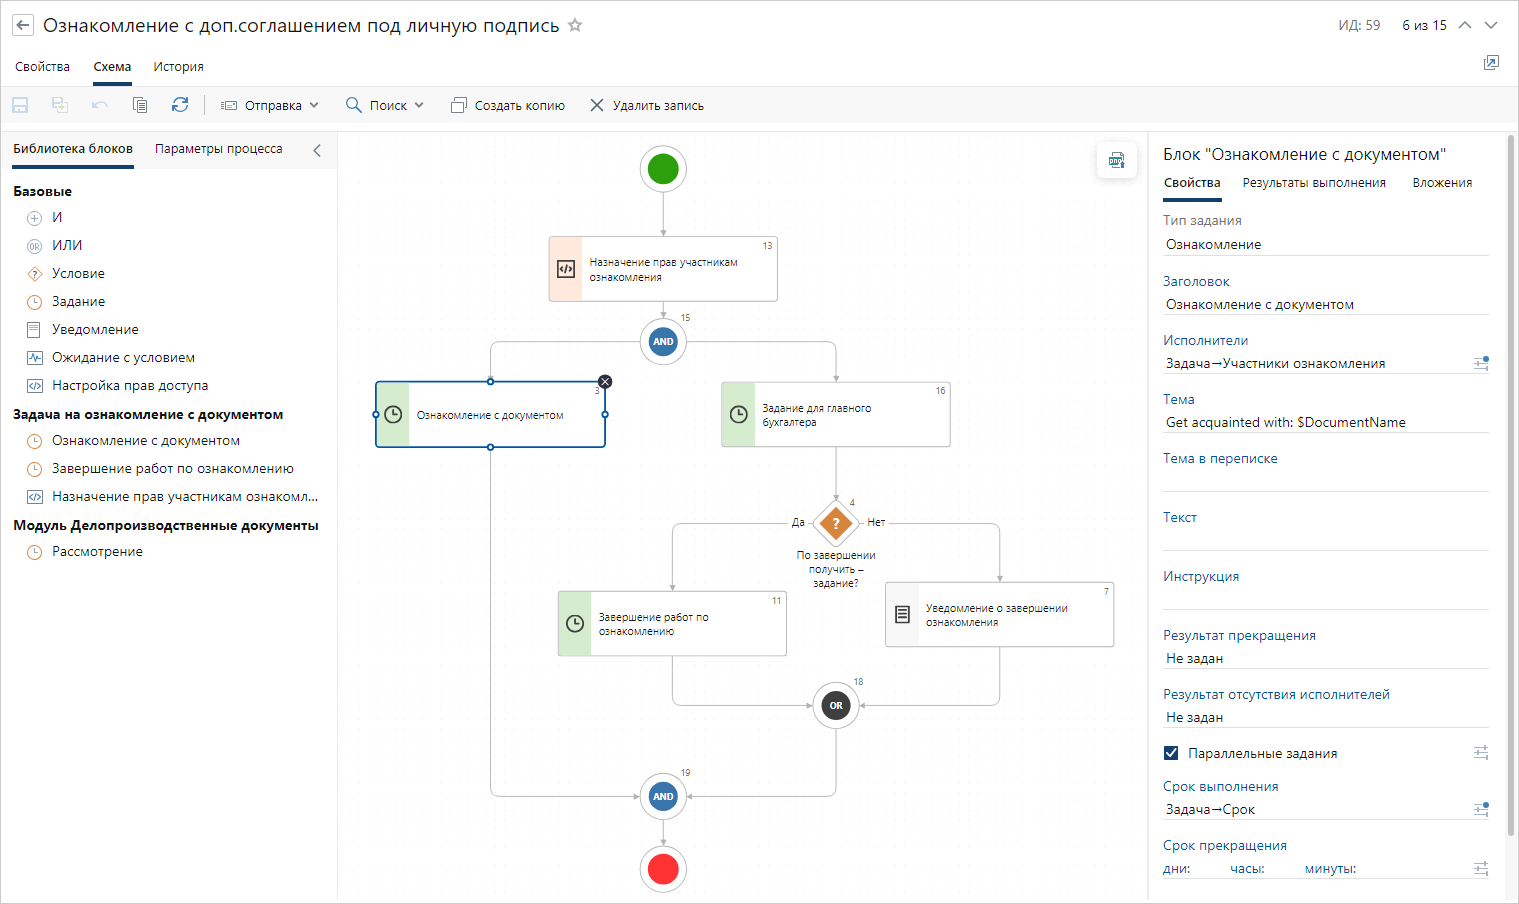Click the copy documents toolbar icon
Viewport: 1519px width, 904px height.
pos(140,105)
